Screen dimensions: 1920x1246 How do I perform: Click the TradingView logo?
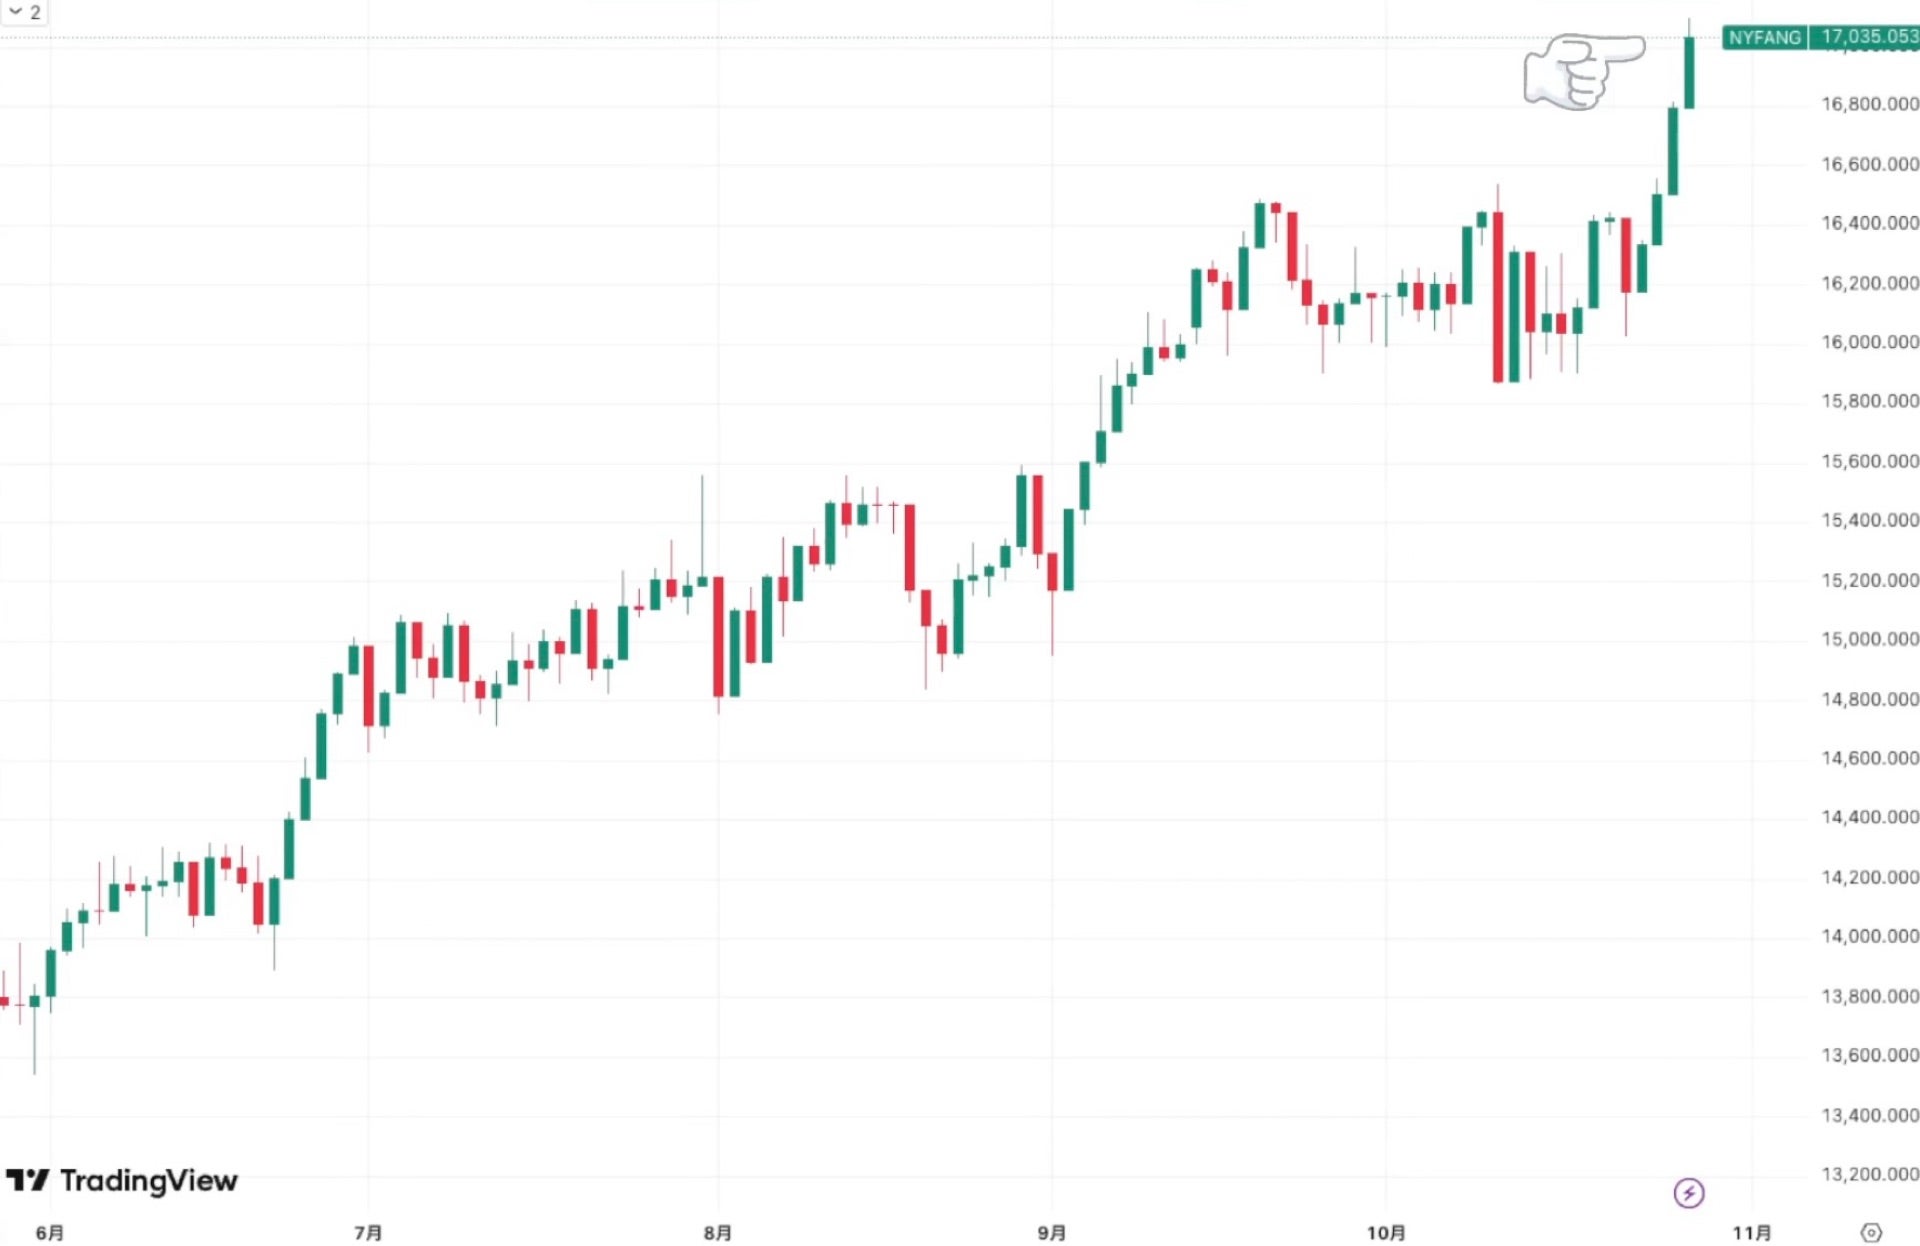(122, 1181)
